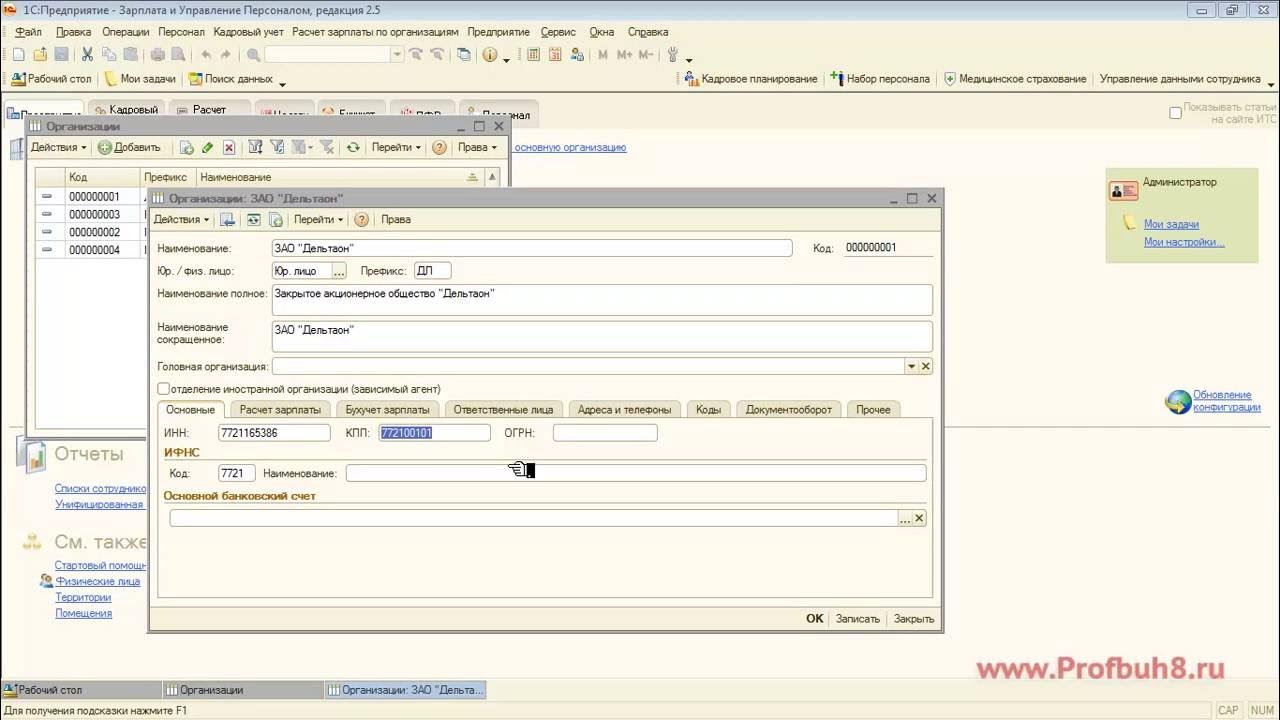Open the info (i) help icon
The width and height of the screenshot is (1280, 720).
489,55
